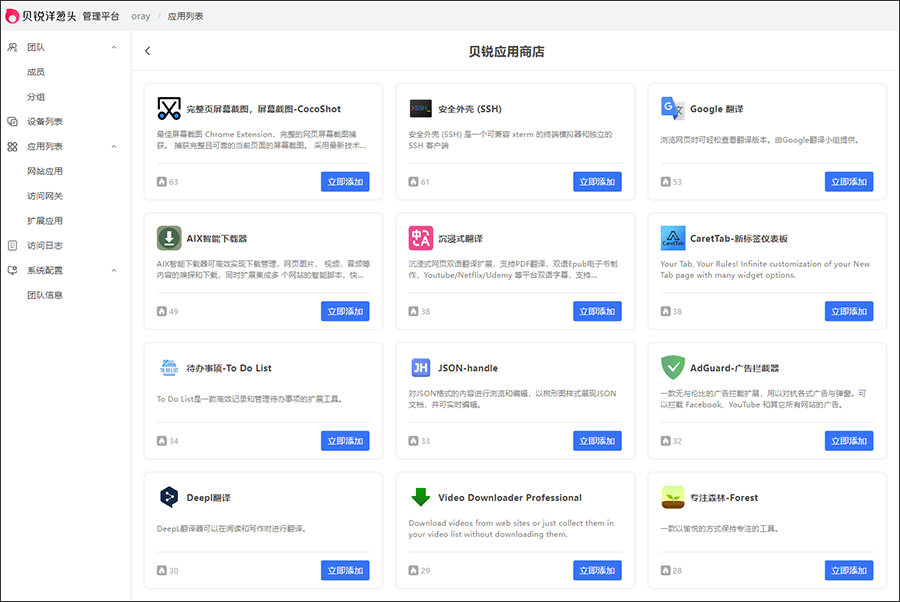Collapse the 团队 section in the sidebar
Image resolution: width=900 pixels, height=602 pixels.
(x=112, y=46)
